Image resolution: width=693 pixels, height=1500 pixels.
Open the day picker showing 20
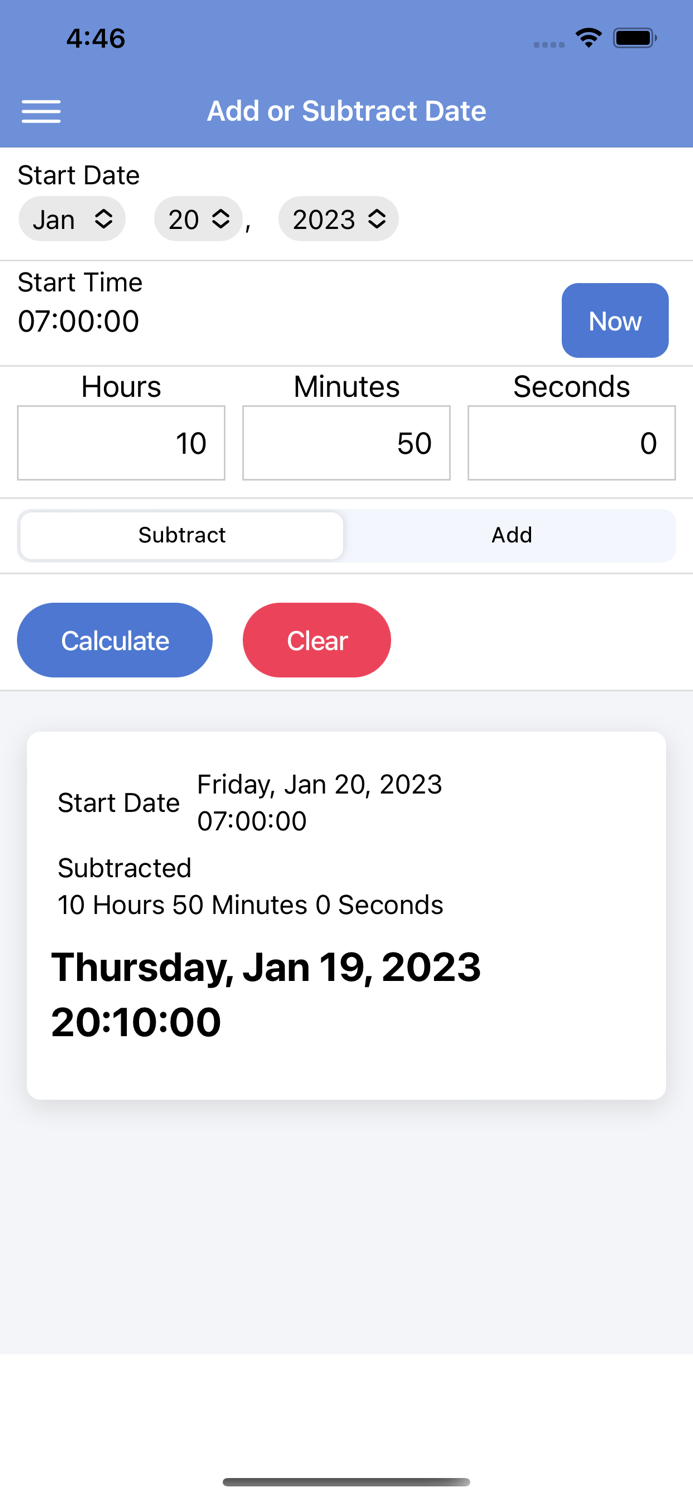(197, 218)
